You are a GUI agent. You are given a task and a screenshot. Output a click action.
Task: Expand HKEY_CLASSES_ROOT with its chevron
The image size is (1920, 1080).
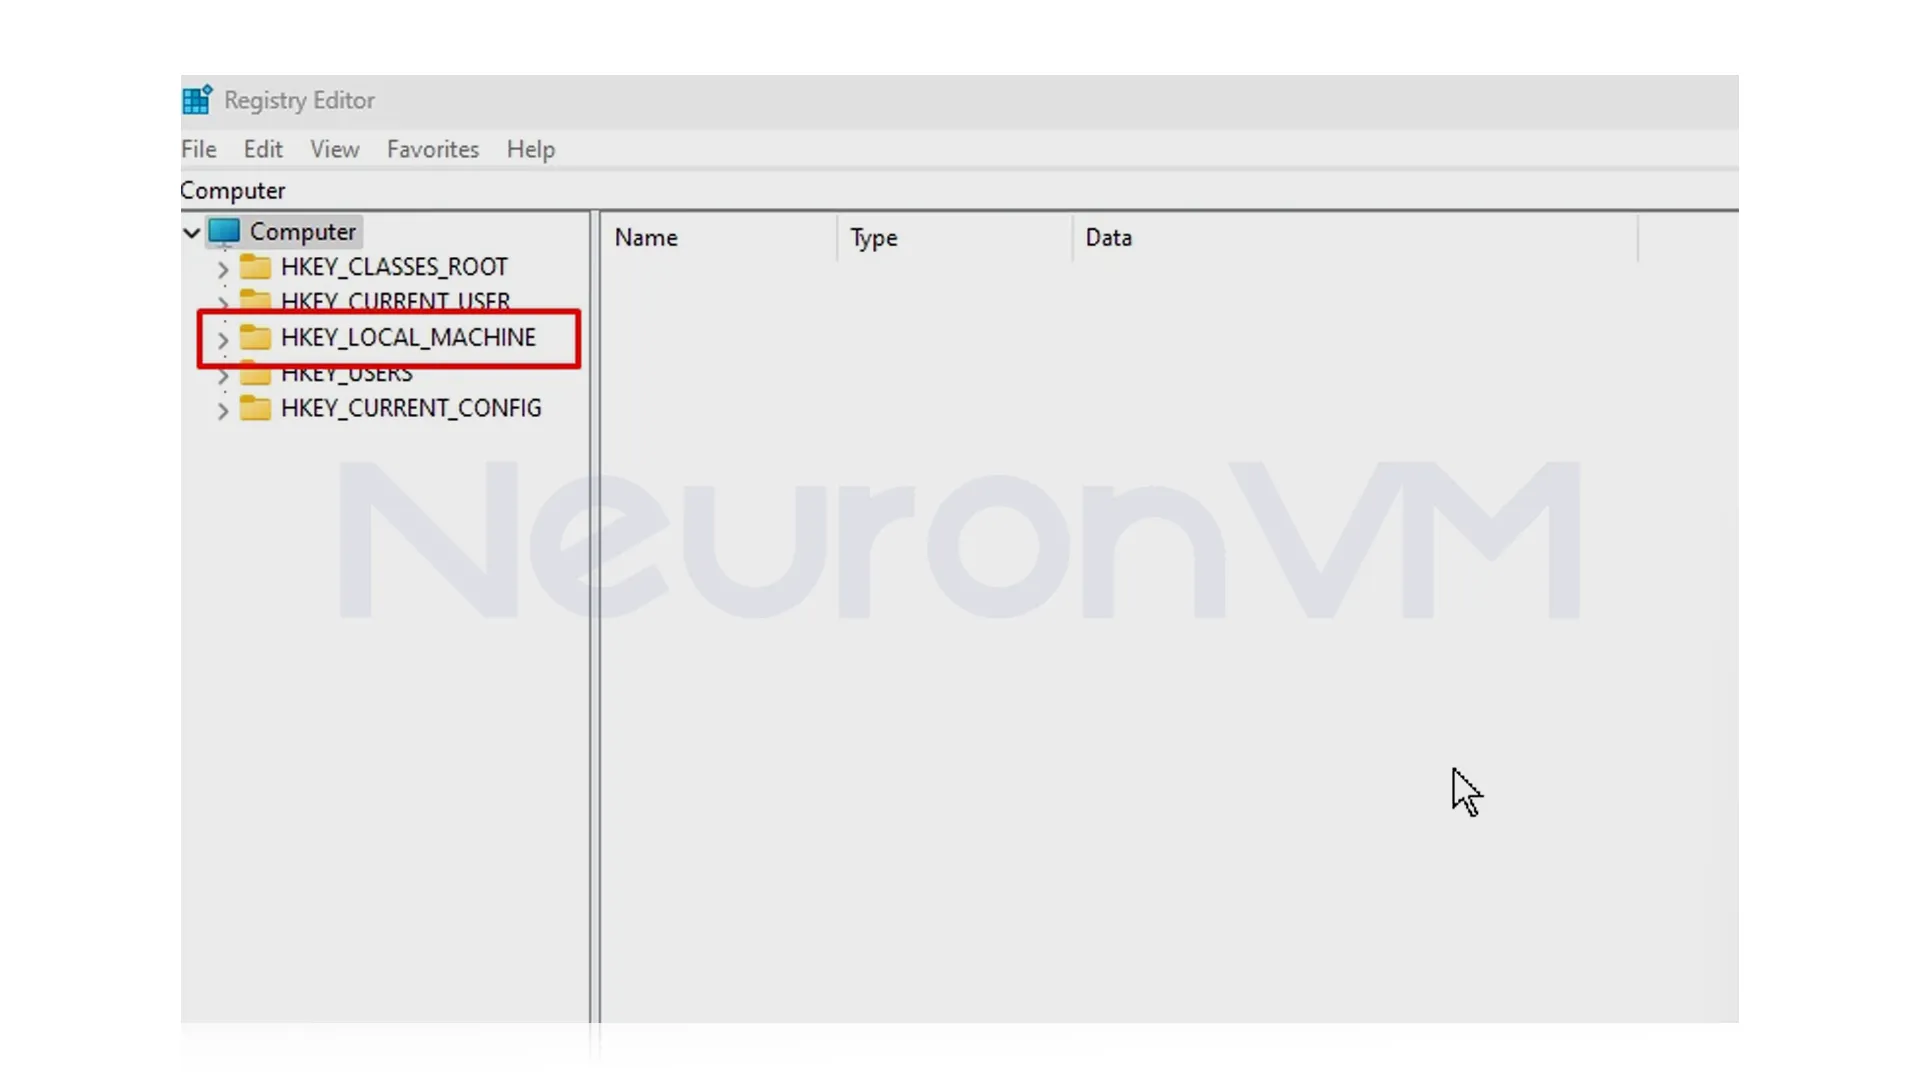coord(223,268)
